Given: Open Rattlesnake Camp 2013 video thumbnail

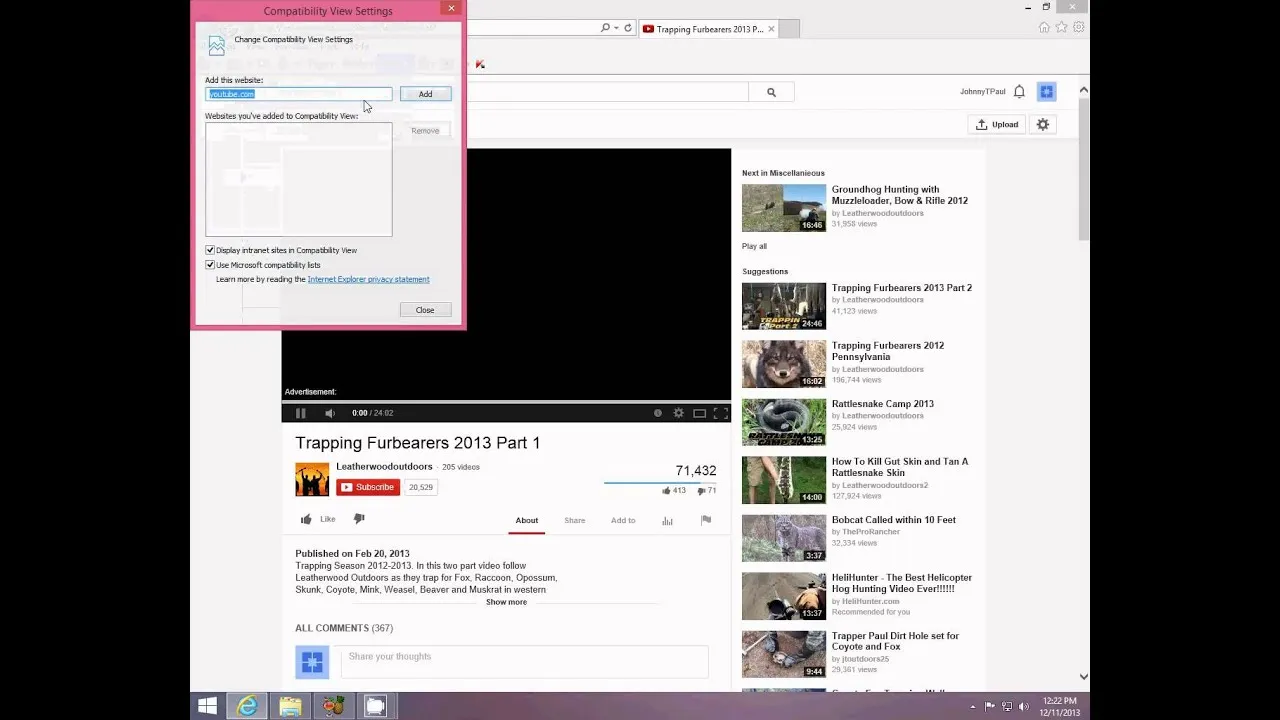Looking at the screenshot, I should [x=784, y=422].
